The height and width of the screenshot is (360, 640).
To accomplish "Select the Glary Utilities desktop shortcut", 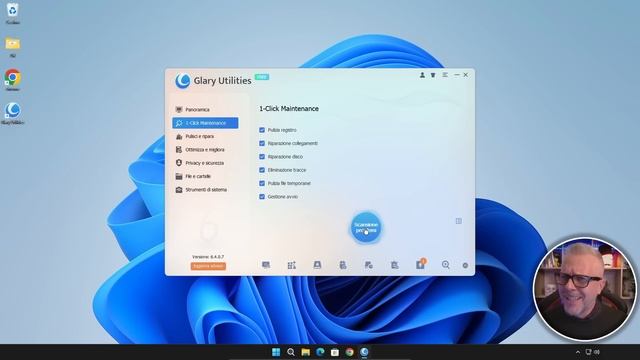I will point(13,113).
